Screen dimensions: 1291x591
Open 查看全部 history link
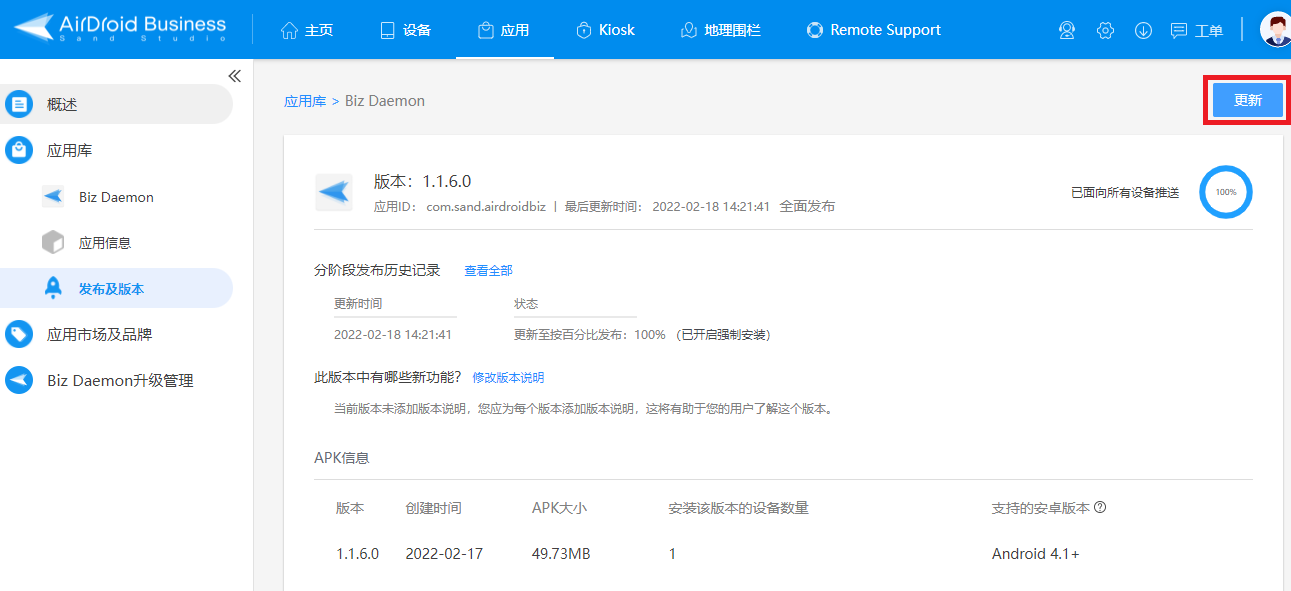click(x=488, y=270)
